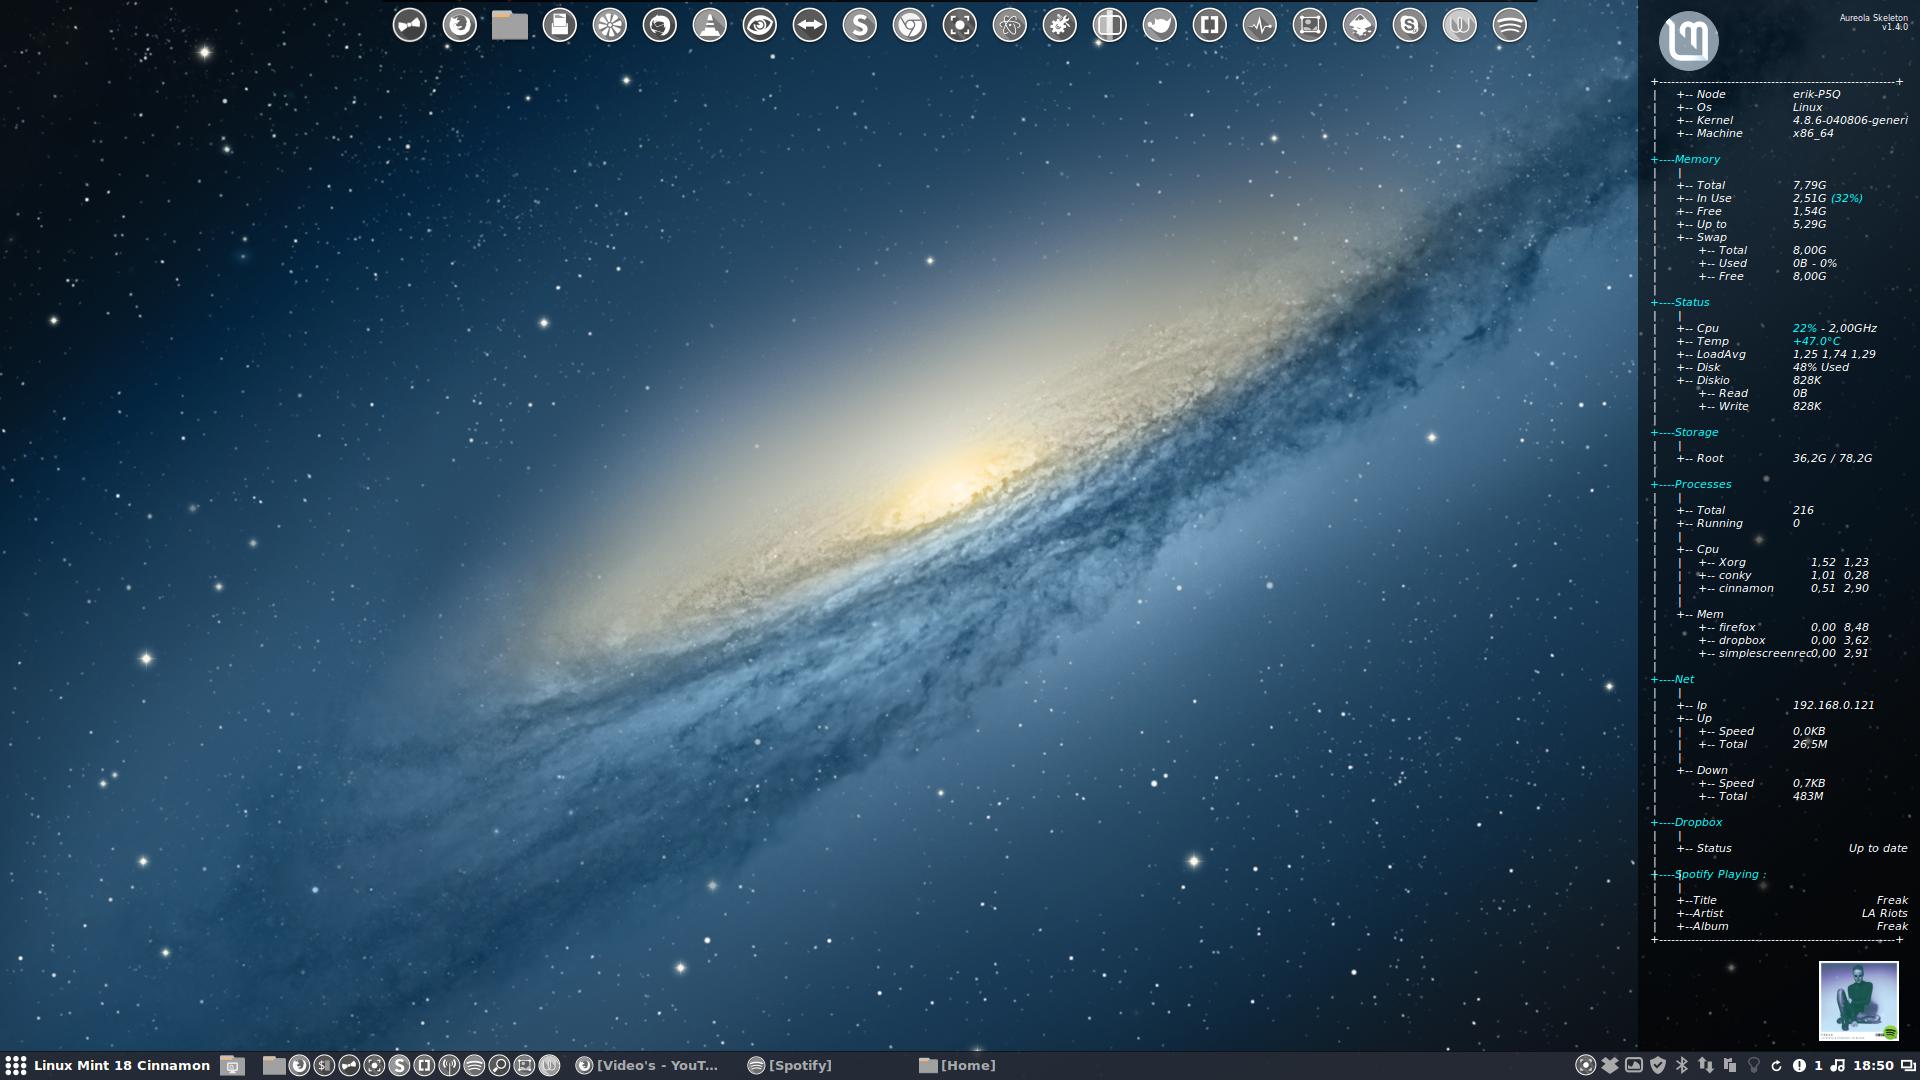Click the IP address 192.168.0.121

click(x=1833, y=705)
